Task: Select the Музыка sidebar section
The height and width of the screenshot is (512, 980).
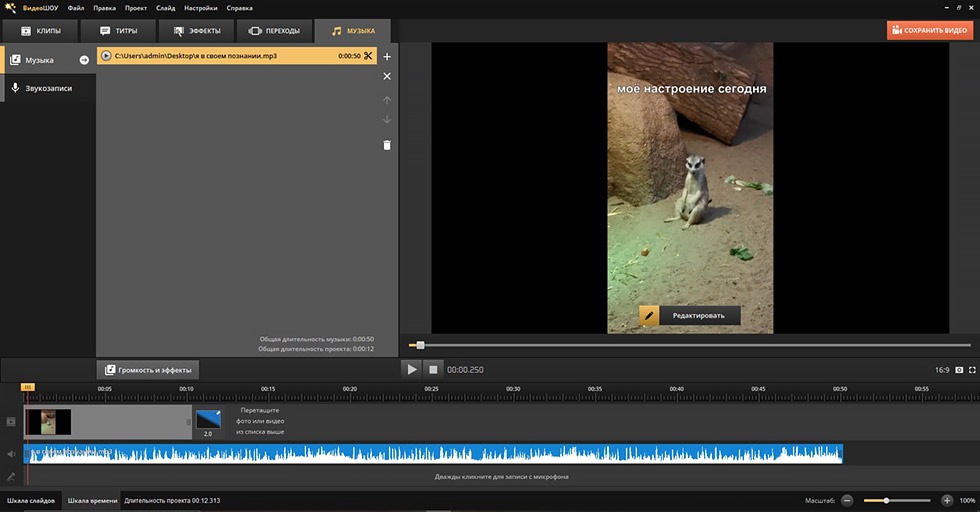Action: [49, 60]
